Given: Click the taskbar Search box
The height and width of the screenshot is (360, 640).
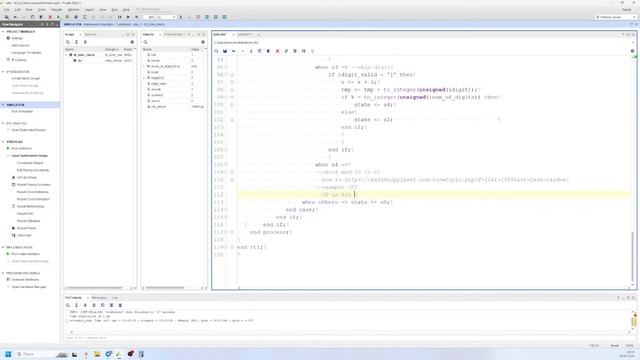Looking at the screenshot, I should click(41, 354).
